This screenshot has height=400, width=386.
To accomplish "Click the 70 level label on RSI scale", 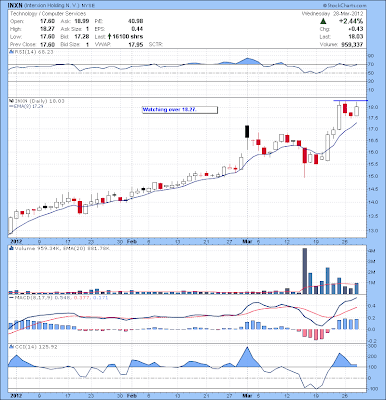I will 371,64.
